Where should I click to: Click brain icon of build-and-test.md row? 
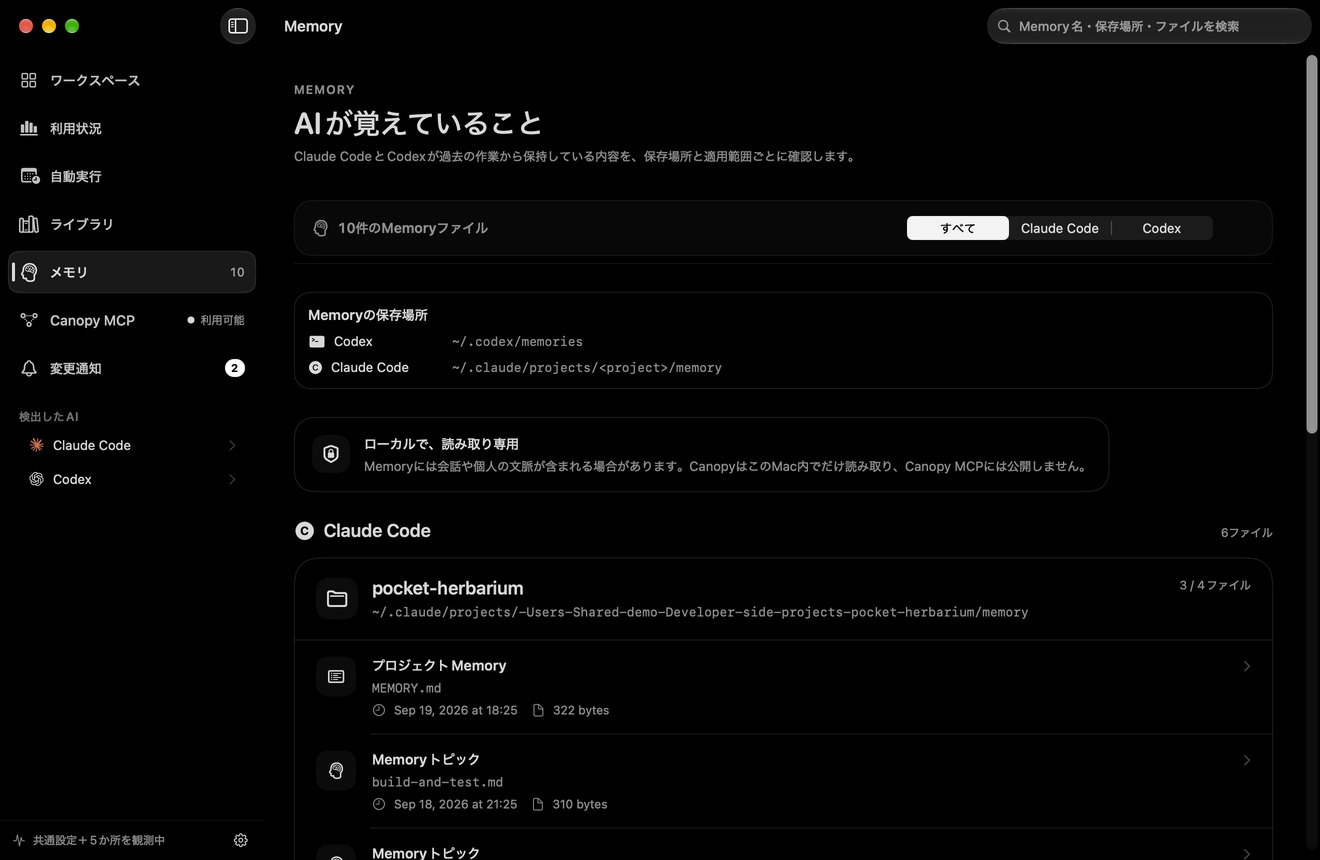click(x=336, y=771)
